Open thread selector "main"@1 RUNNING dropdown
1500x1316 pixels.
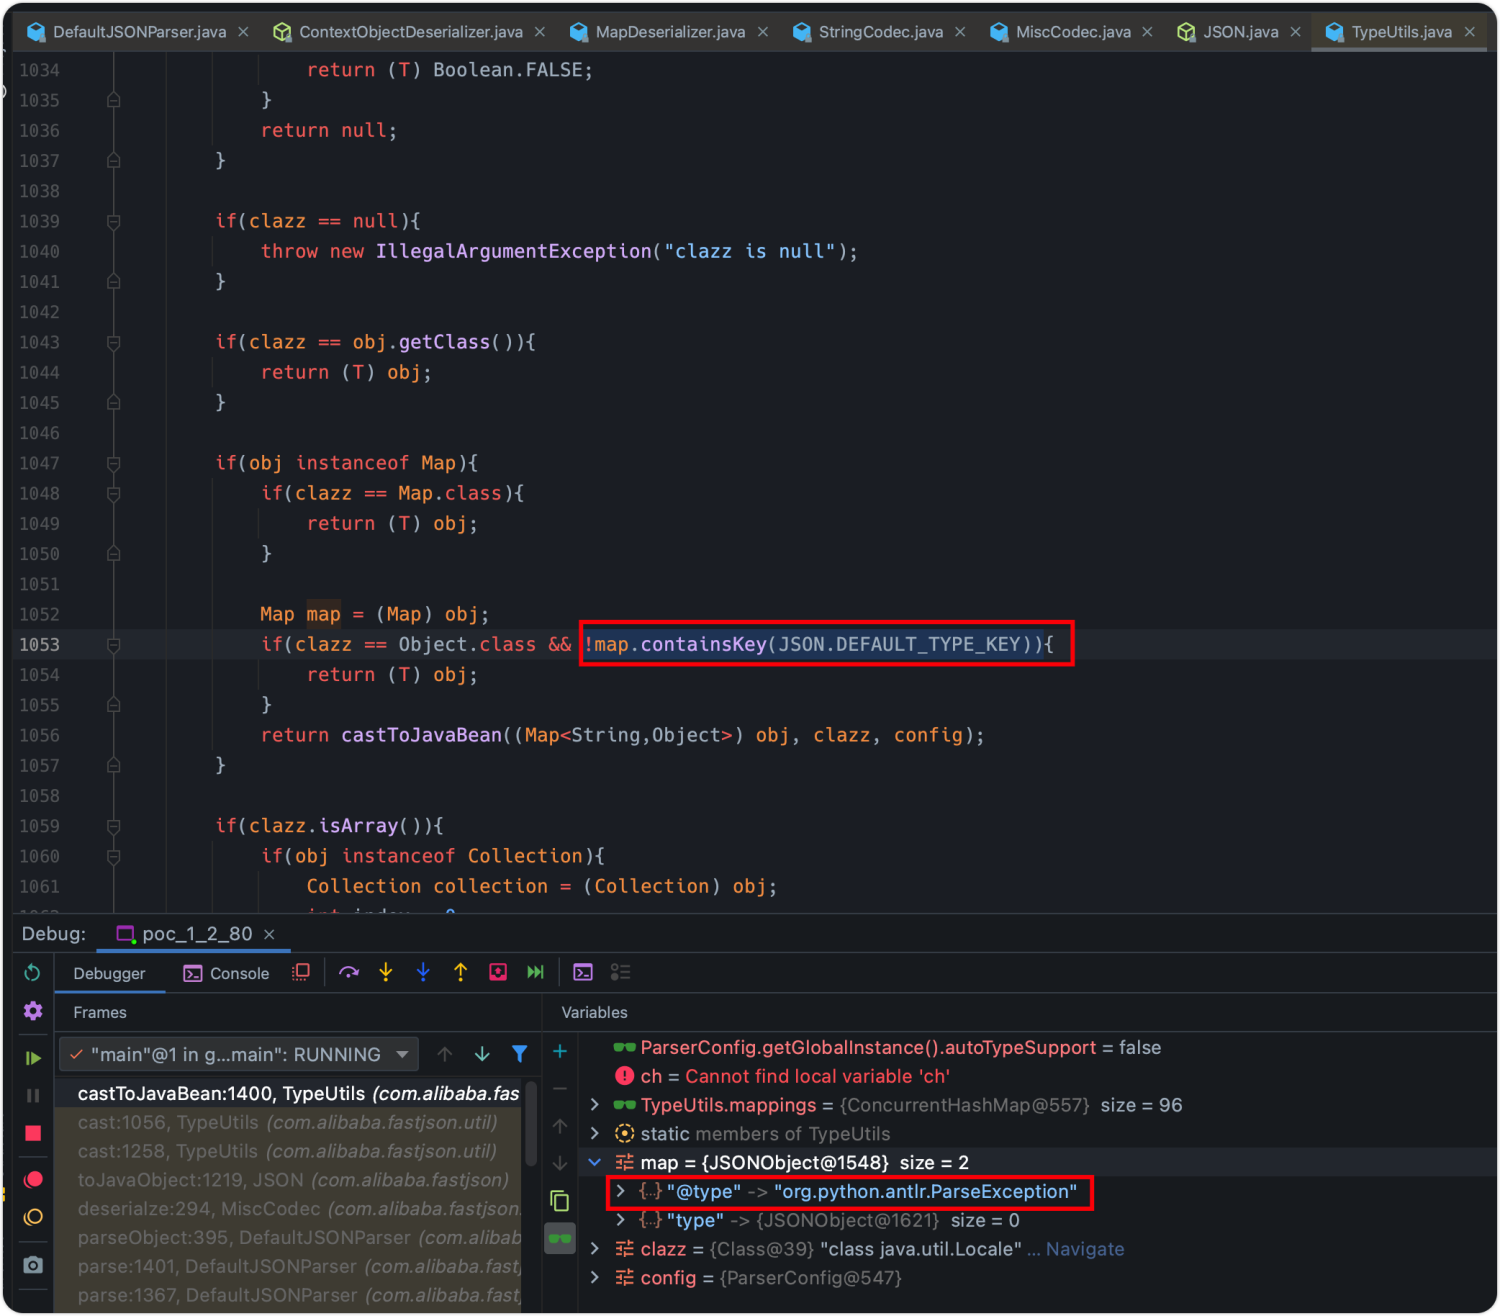238,1054
